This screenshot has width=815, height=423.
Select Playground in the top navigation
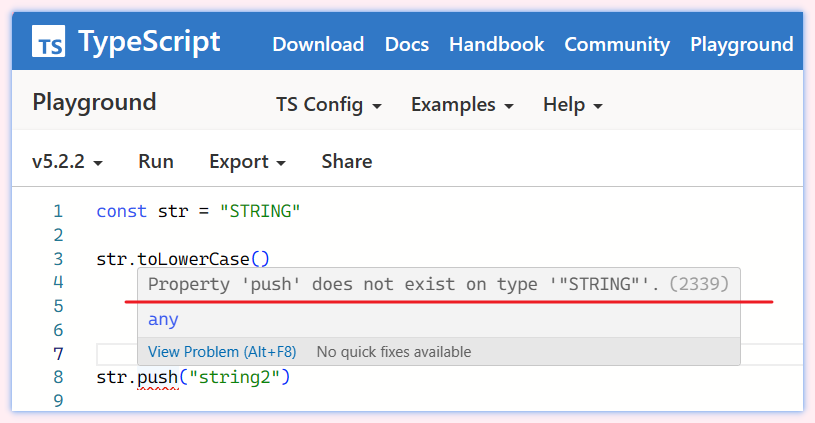[x=741, y=44]
